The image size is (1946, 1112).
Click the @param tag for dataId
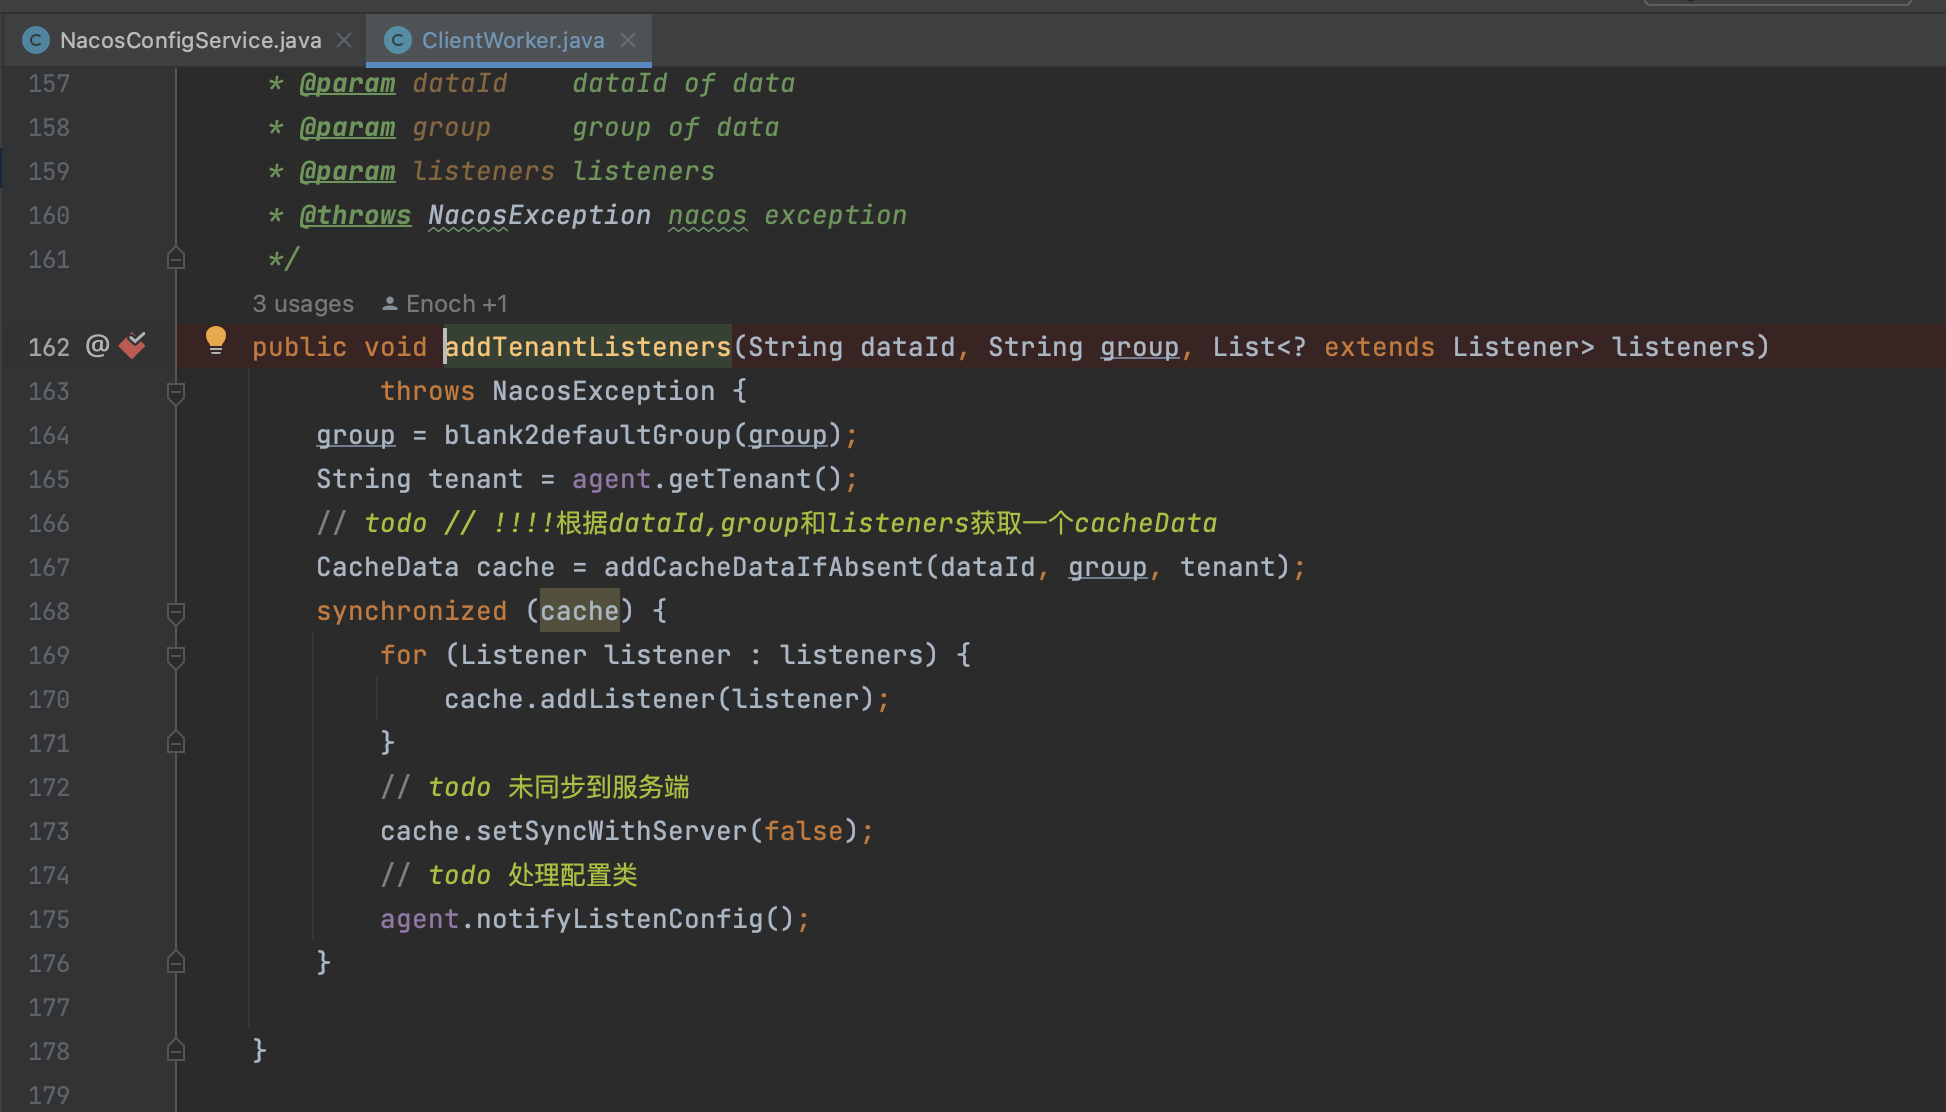tap(347, 83)
